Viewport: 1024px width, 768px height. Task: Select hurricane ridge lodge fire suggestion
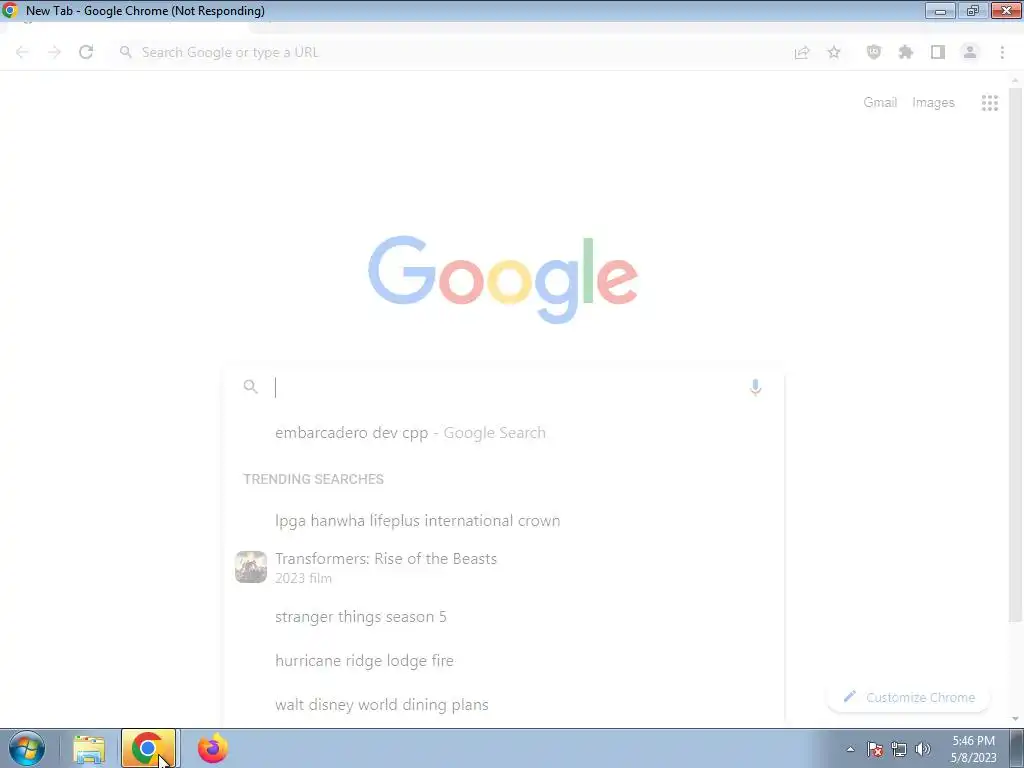coord(503,661)
